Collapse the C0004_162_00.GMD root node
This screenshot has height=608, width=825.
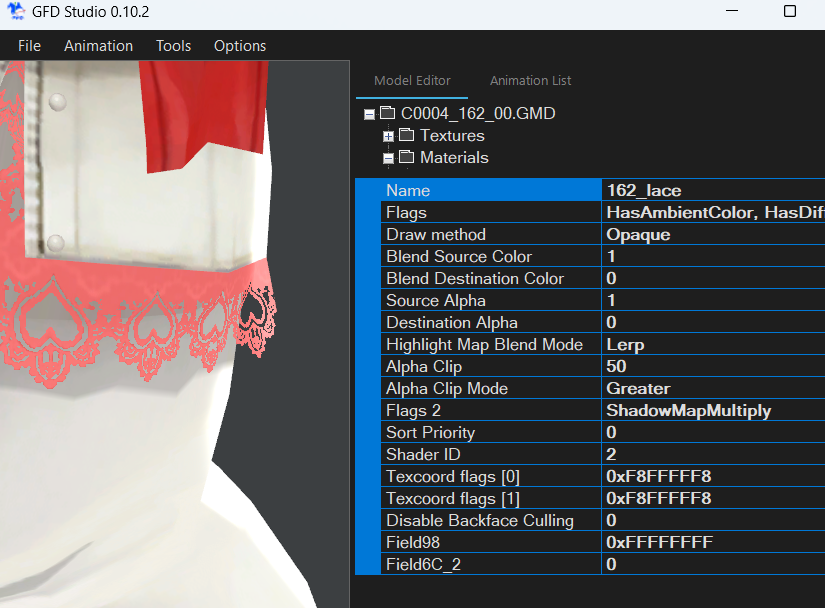369,113
